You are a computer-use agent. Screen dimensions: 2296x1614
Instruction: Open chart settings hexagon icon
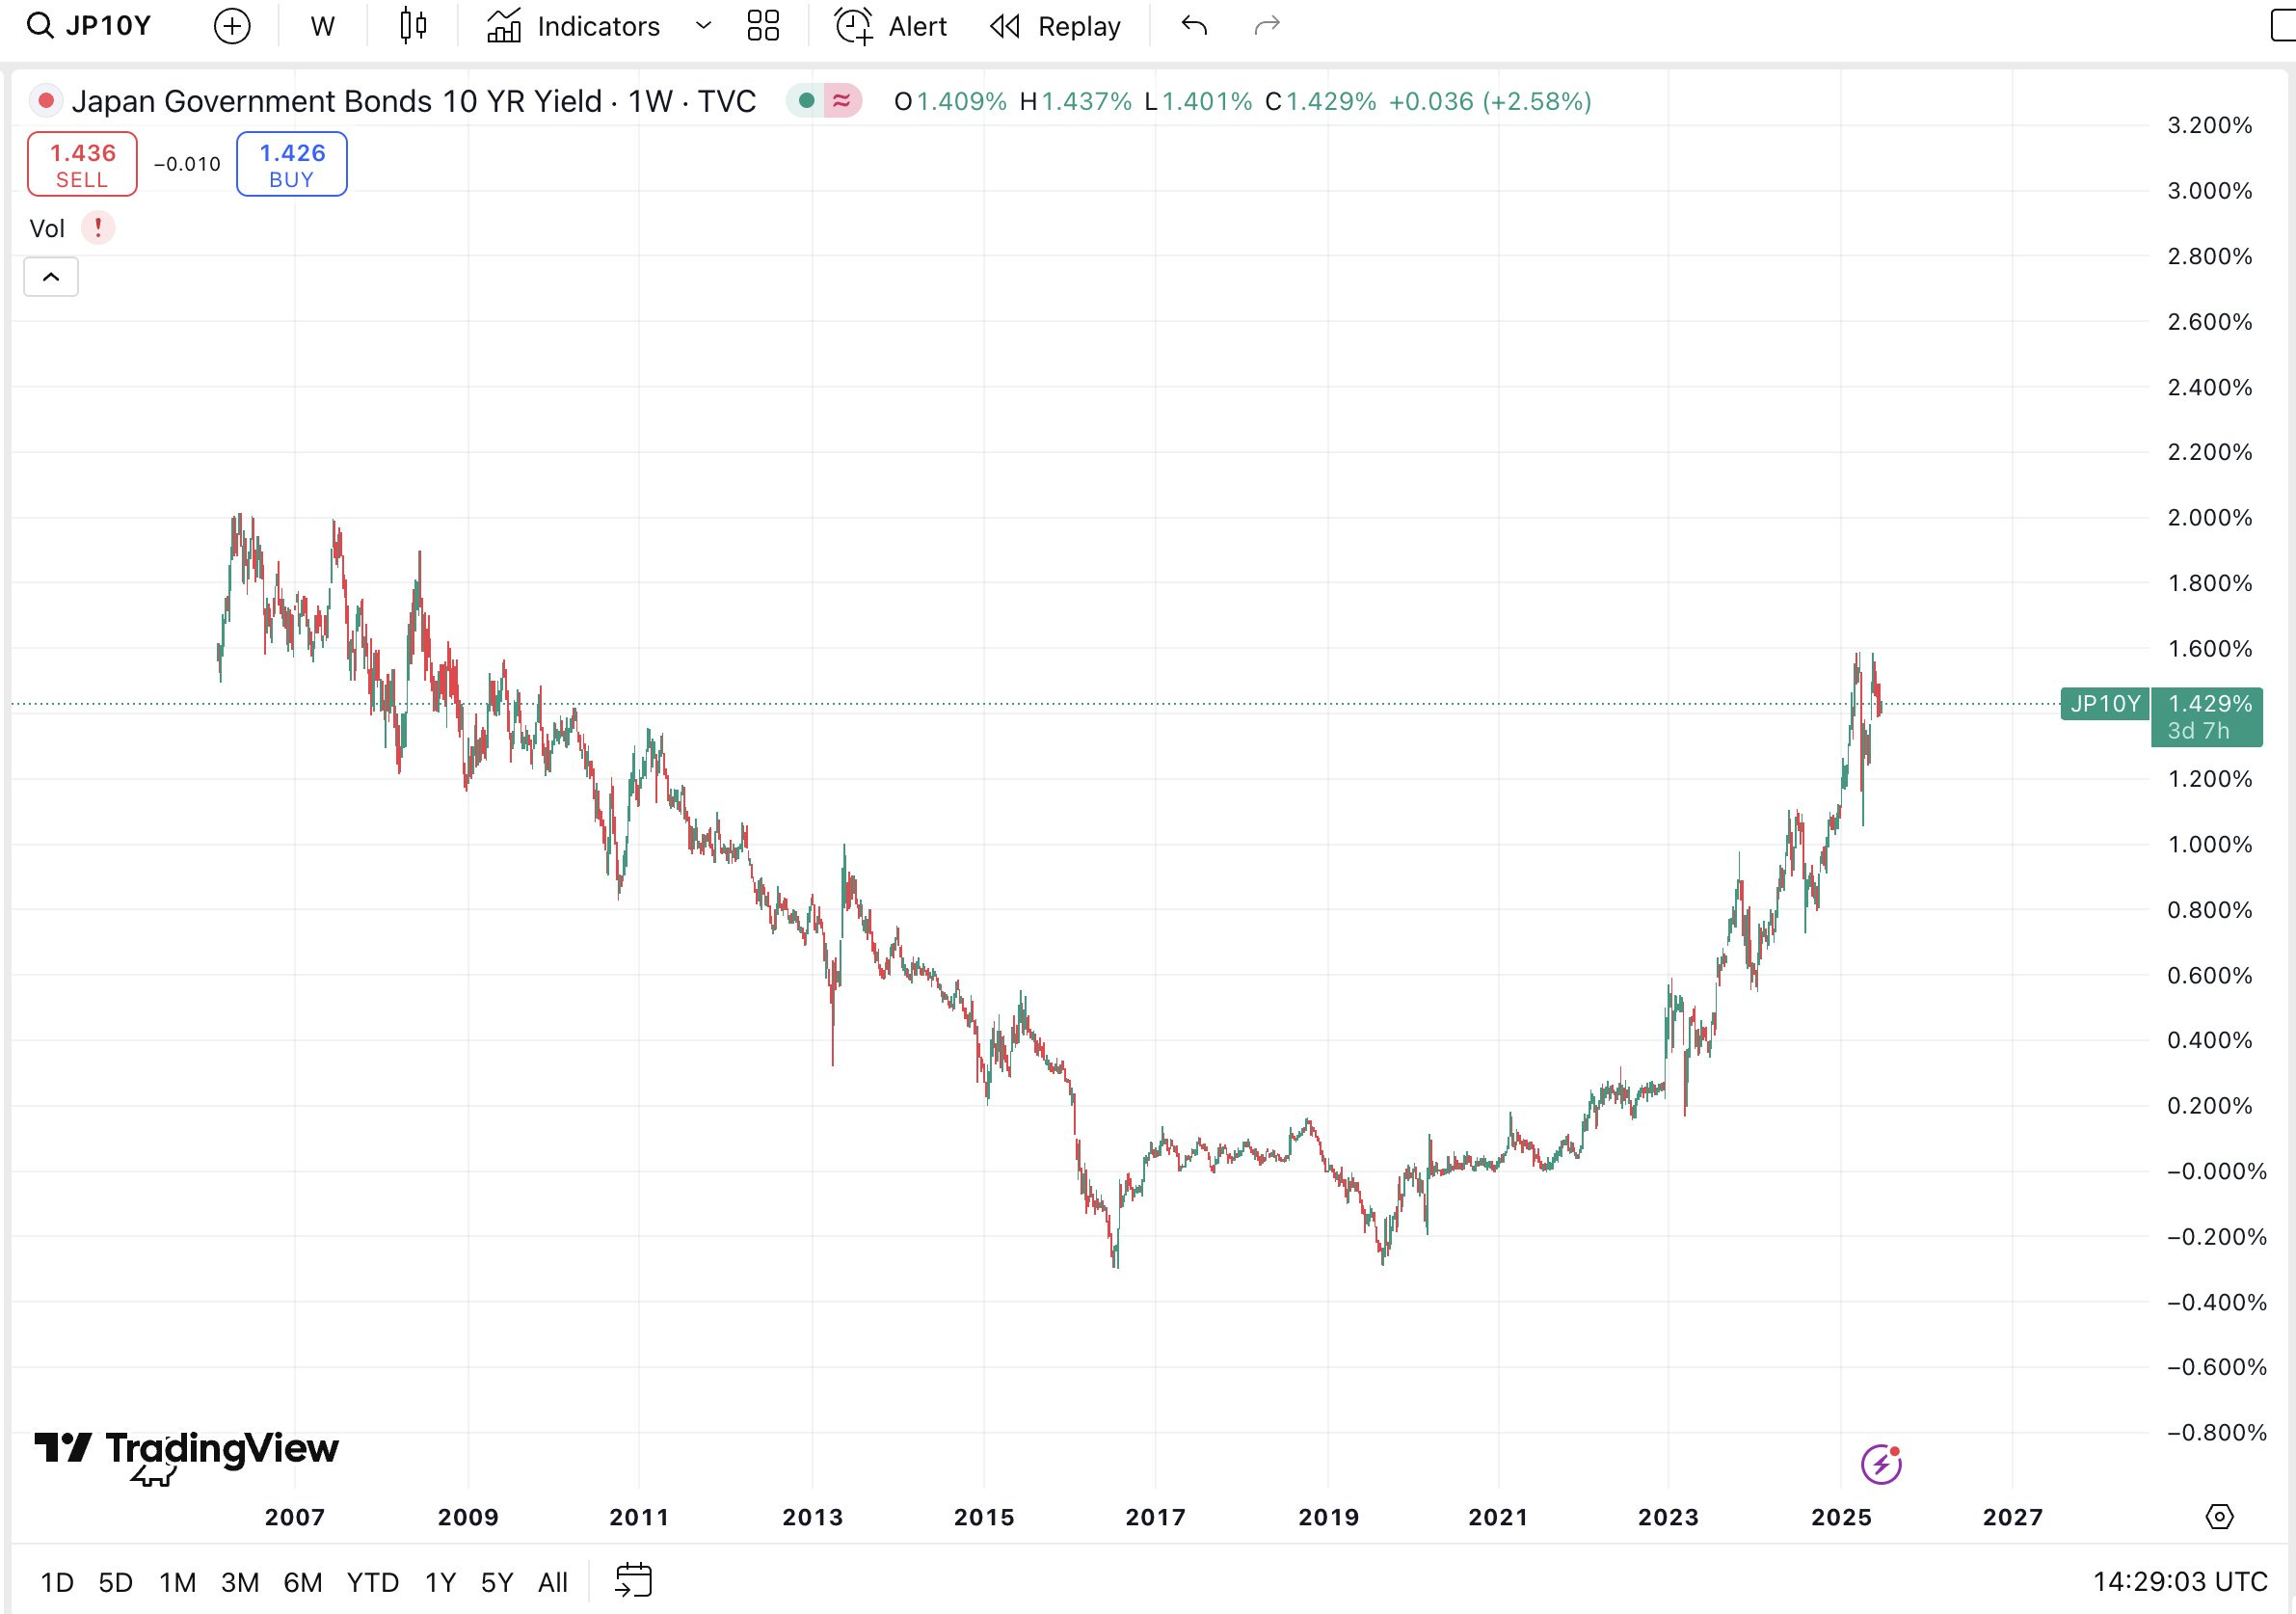2219,1517
